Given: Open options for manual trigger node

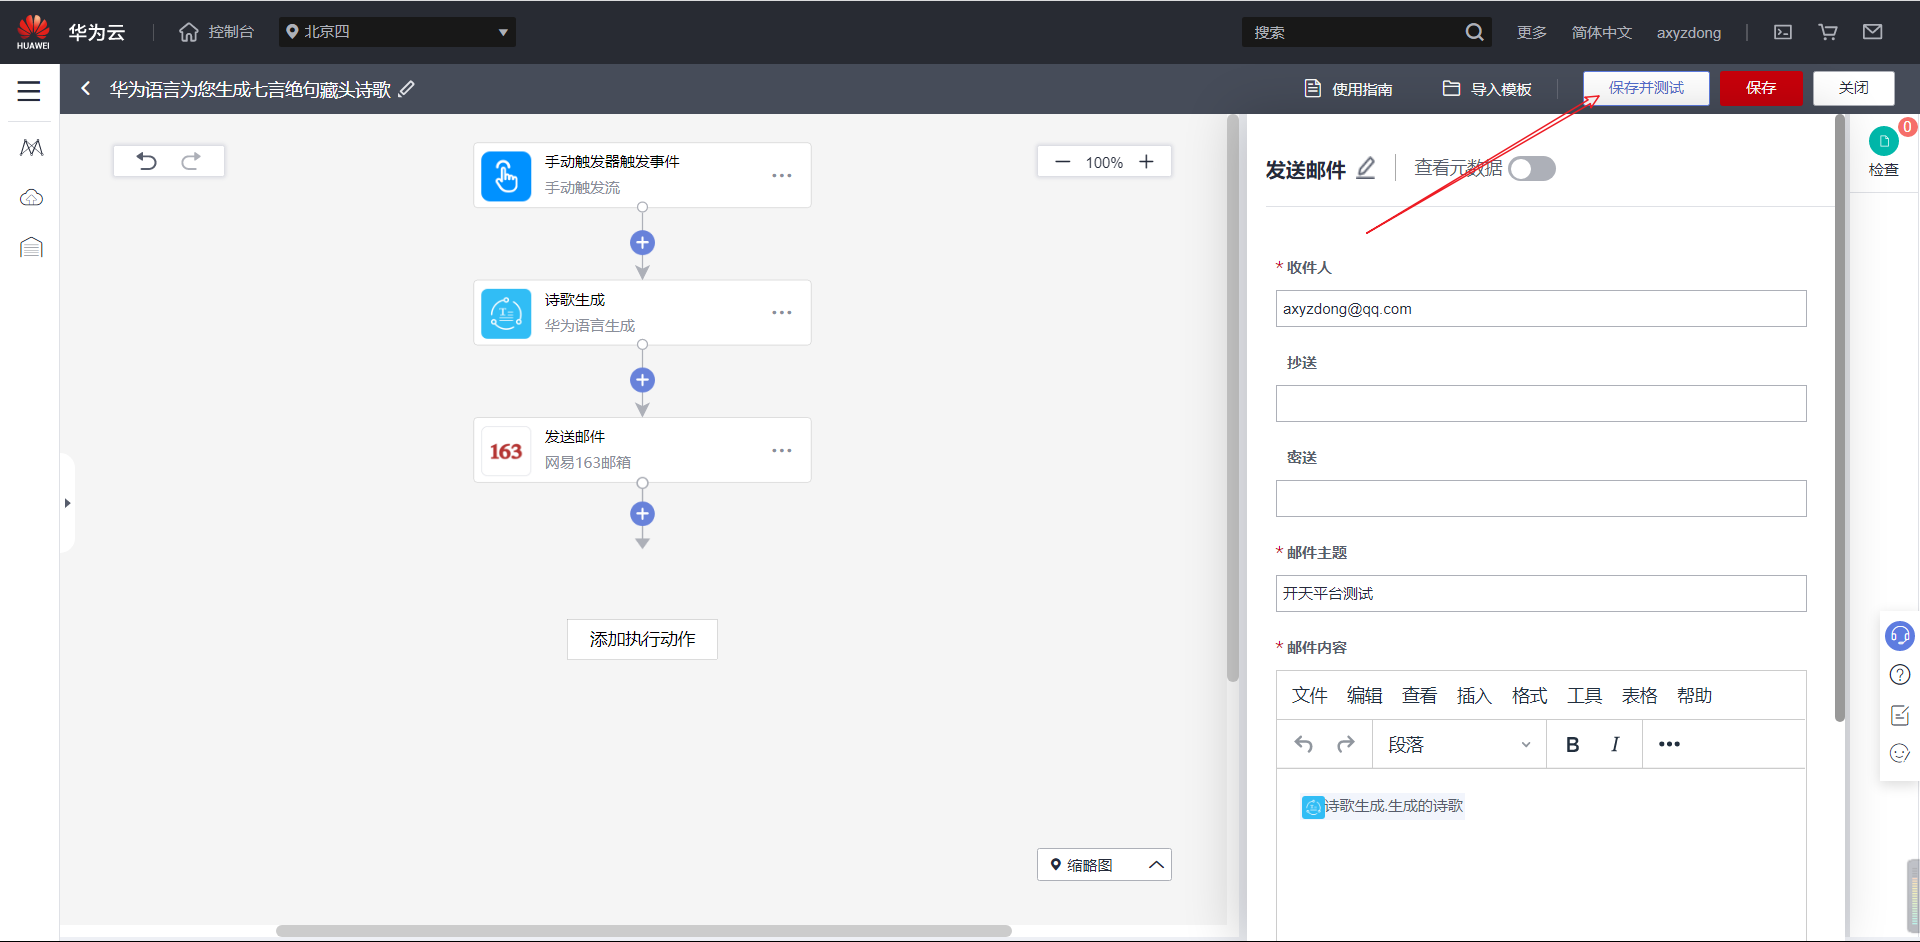Looking at the screenshot, I should click(782, 175).
